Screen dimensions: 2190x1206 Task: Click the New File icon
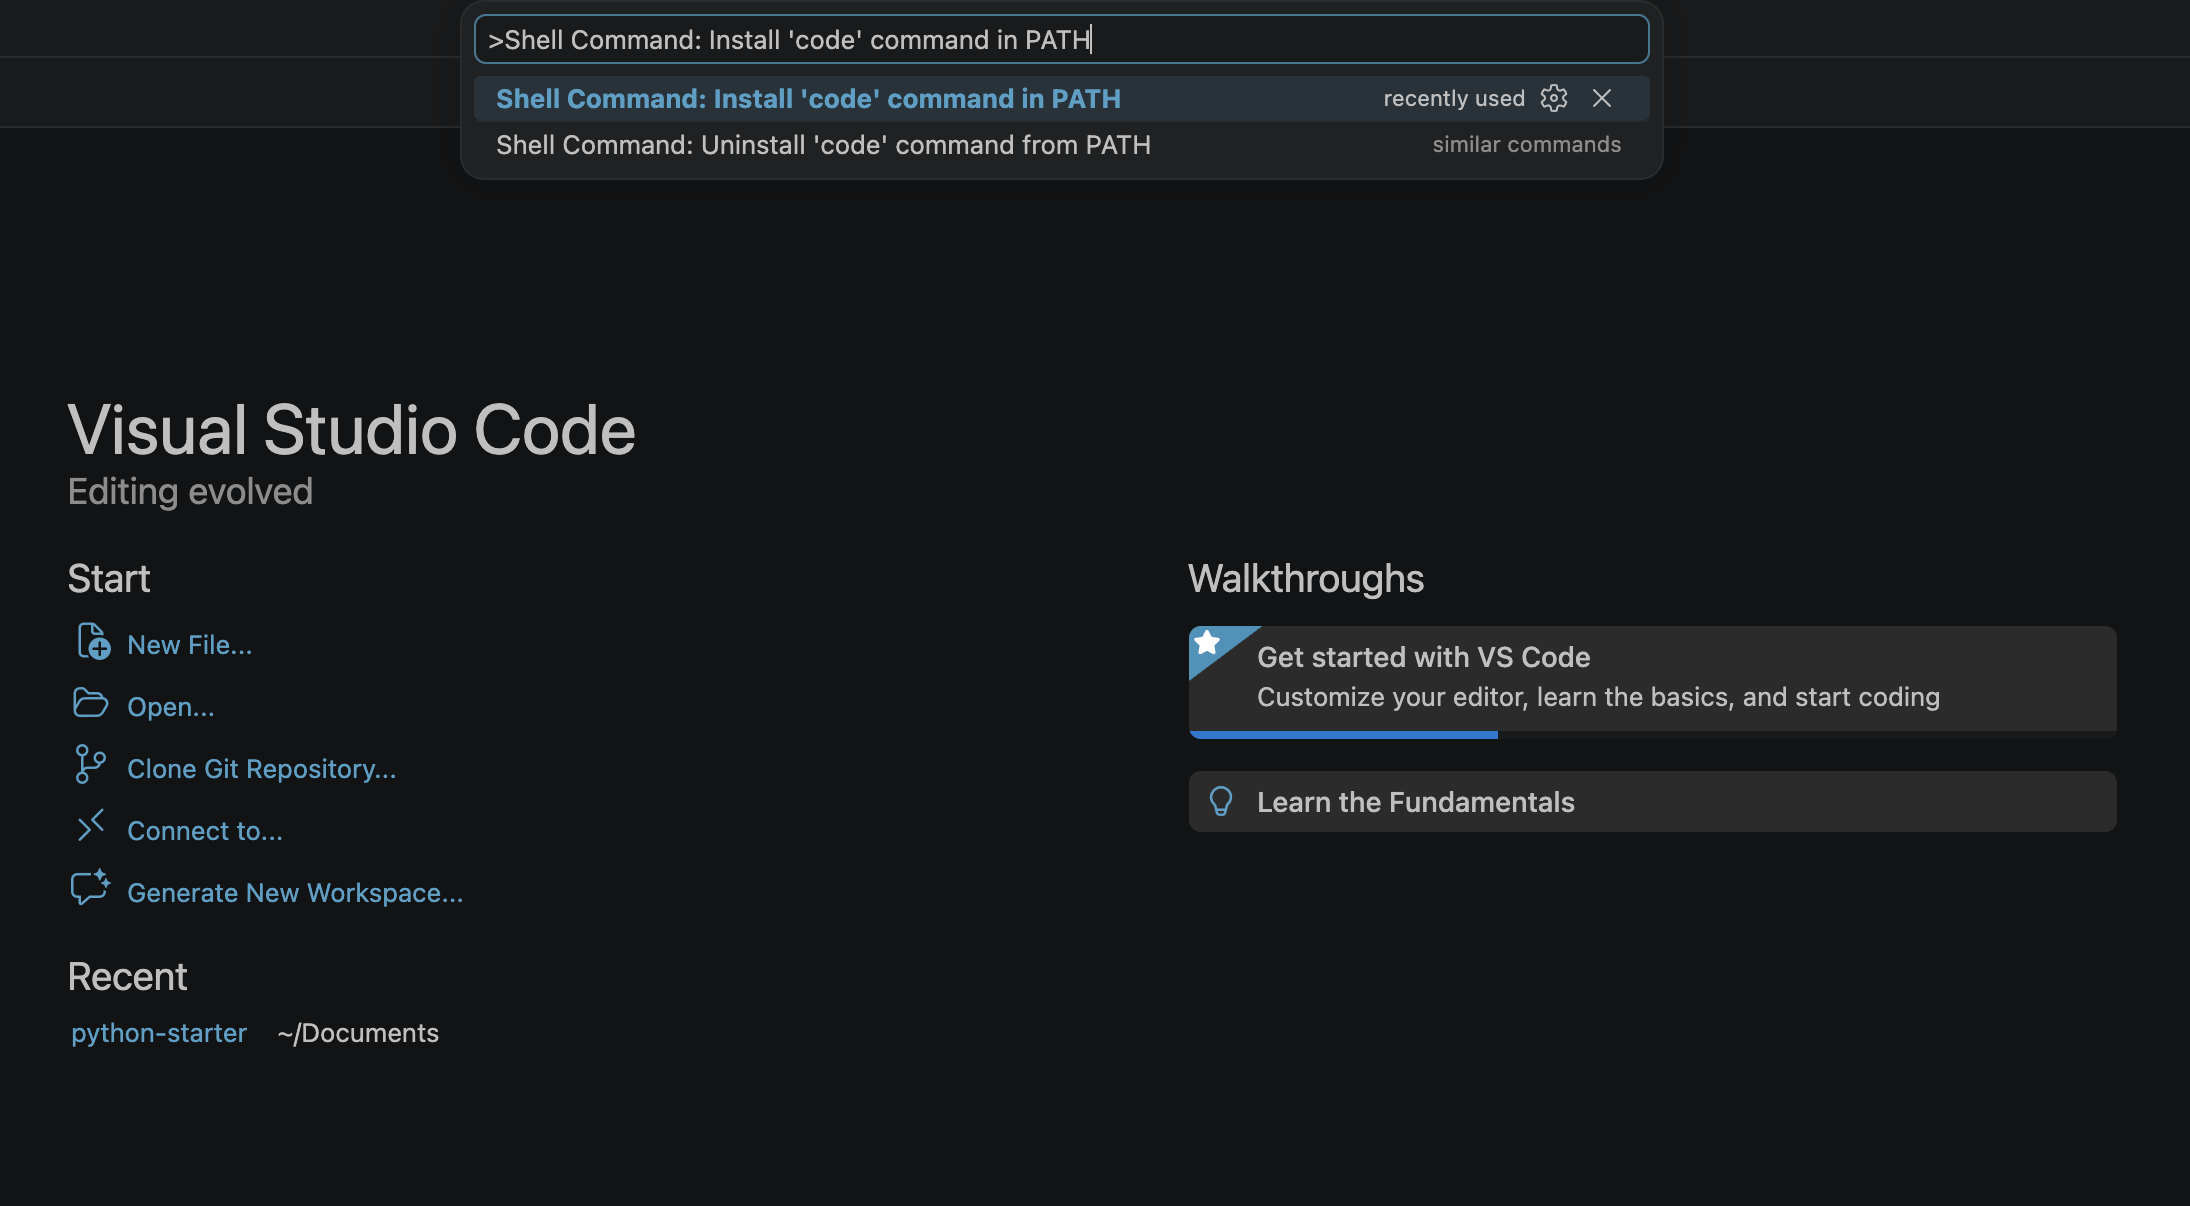(x=93, y=642)
